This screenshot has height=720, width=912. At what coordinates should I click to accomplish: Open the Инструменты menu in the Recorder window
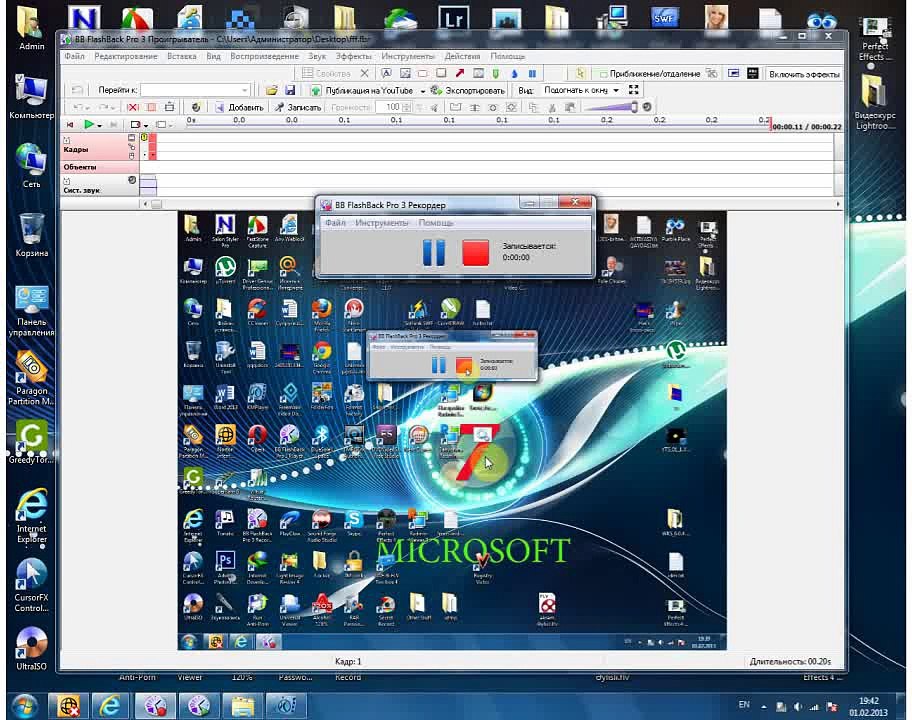(x=382, y=223)
